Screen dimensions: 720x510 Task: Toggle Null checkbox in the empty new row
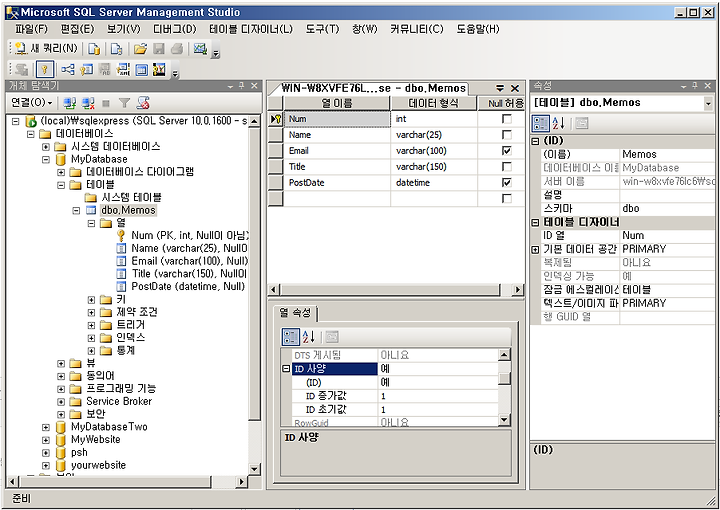pos(506,198)
